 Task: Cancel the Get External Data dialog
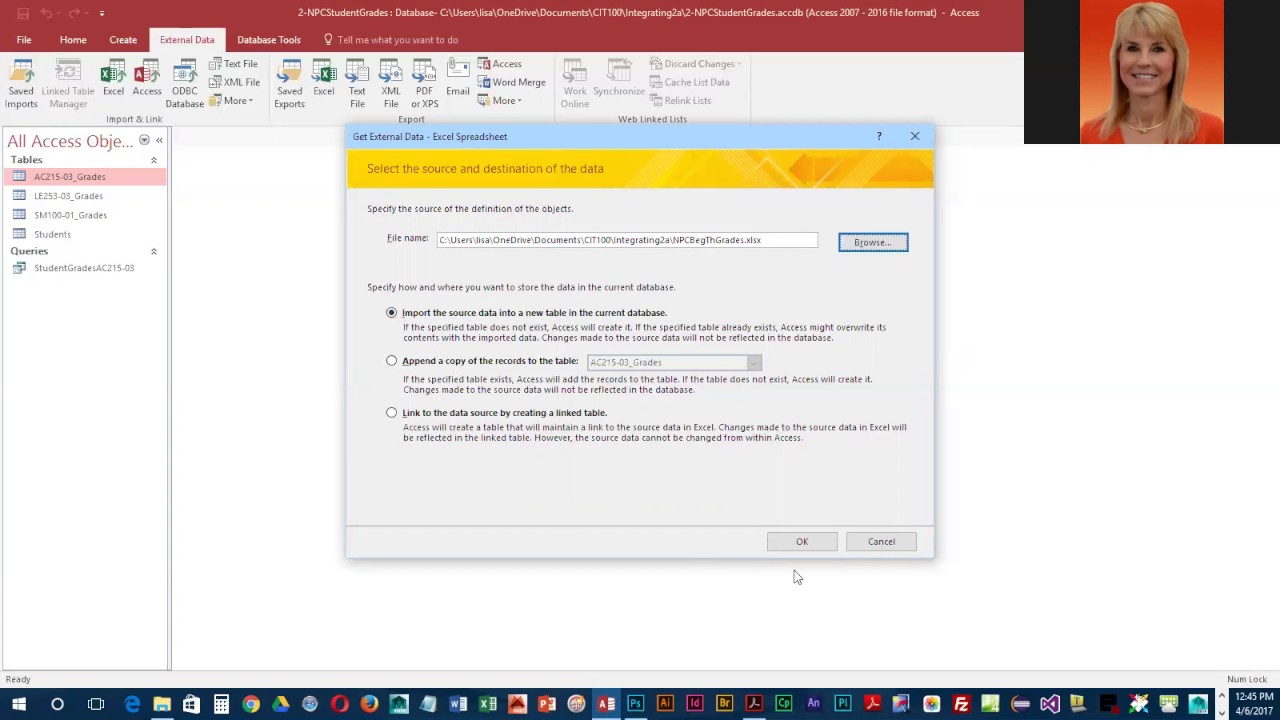[881, 542]
